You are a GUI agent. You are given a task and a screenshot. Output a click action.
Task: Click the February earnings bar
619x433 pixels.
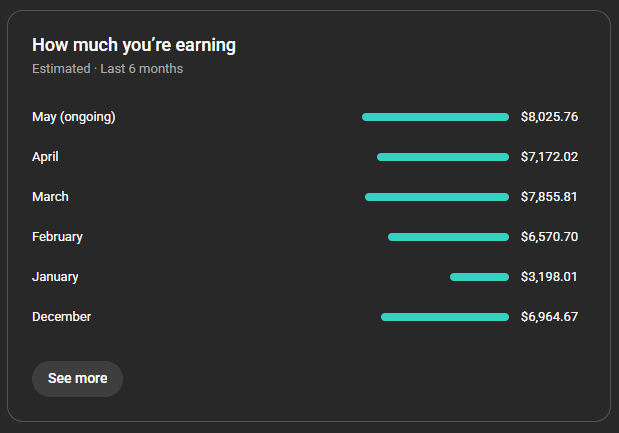448,237
